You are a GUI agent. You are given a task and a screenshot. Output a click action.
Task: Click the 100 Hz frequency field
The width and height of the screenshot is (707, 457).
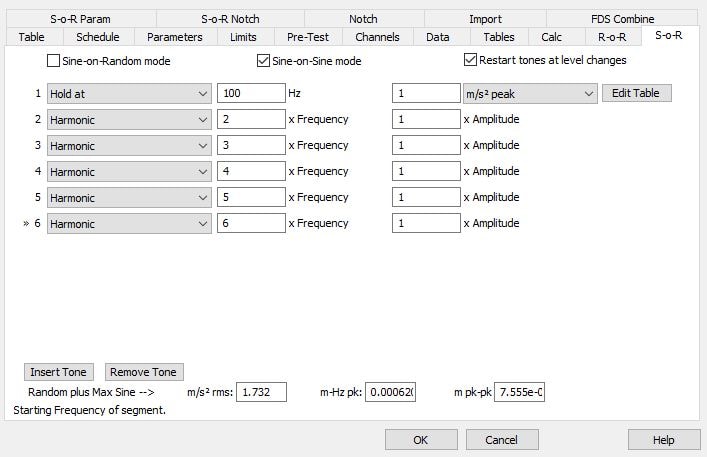[251, 93]
